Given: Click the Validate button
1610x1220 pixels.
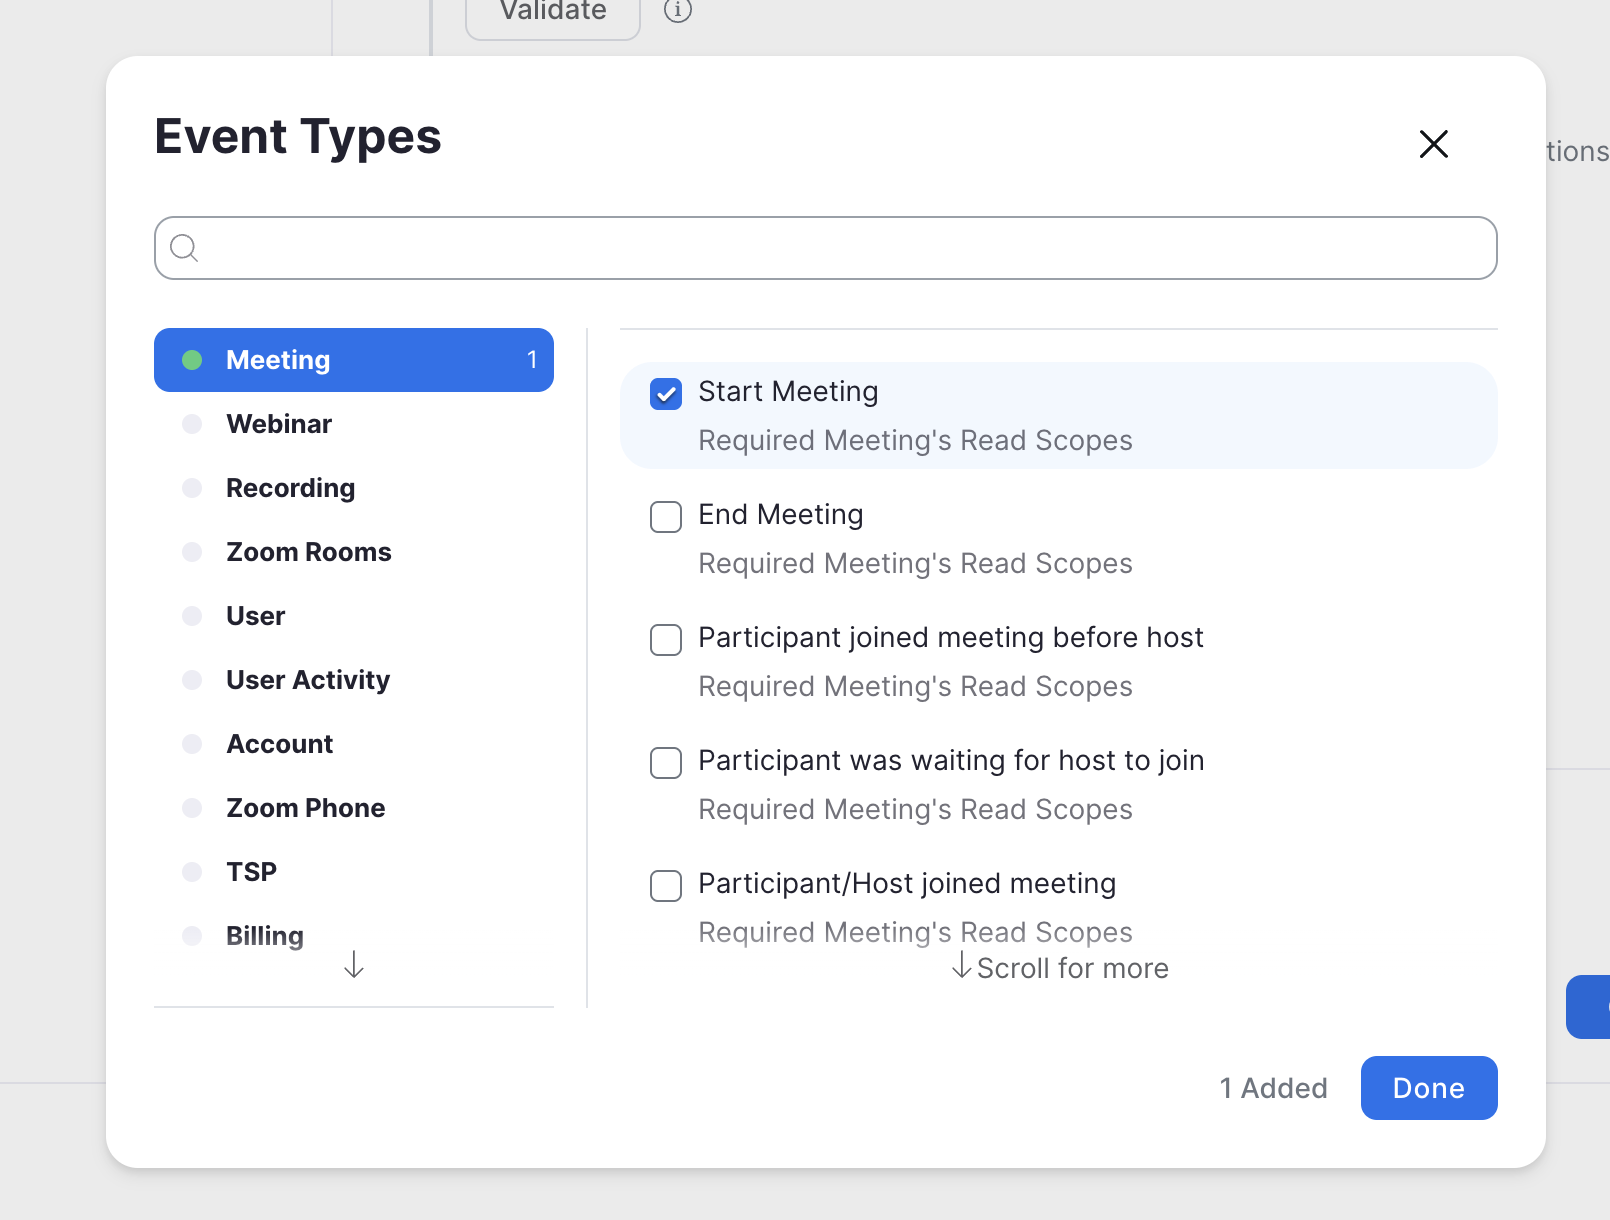Looking at the screenshot, I should pyautogui.click(x=553, y=12).
